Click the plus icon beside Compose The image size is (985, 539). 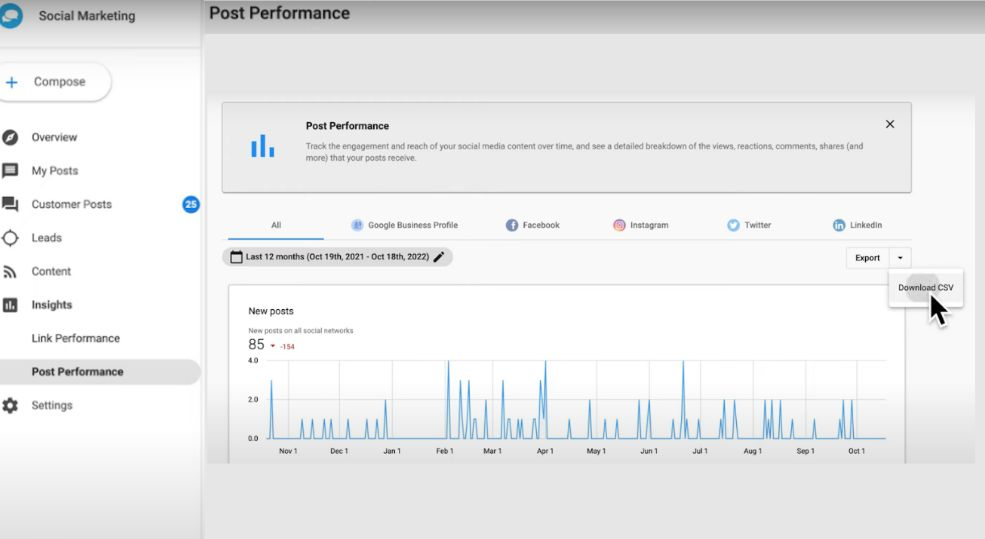point(11,82)
